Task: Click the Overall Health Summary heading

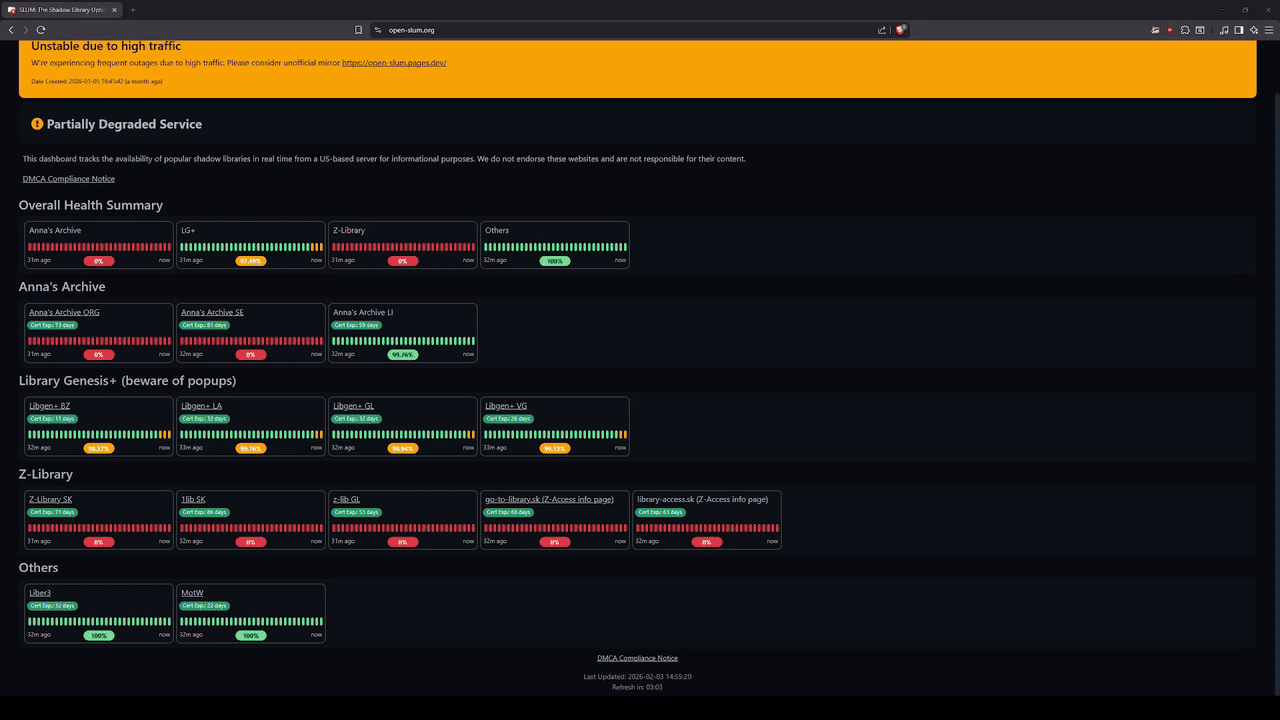Action: [x=91, y=205]
